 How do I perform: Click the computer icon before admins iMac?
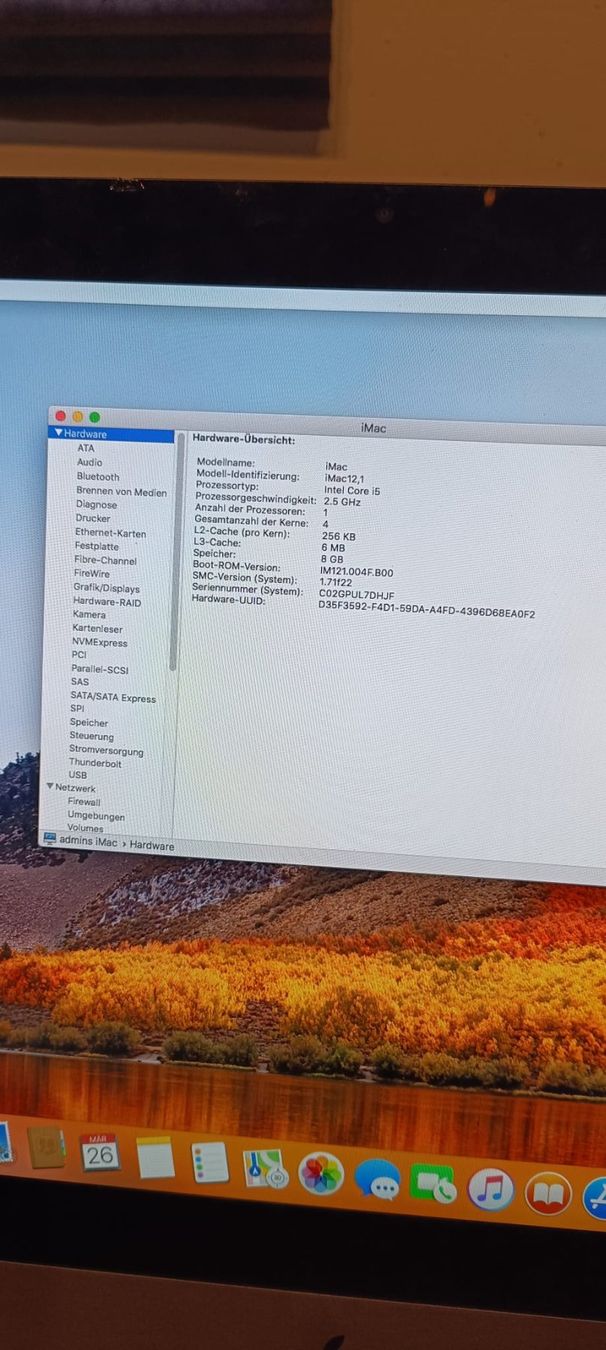coord(50,839)
